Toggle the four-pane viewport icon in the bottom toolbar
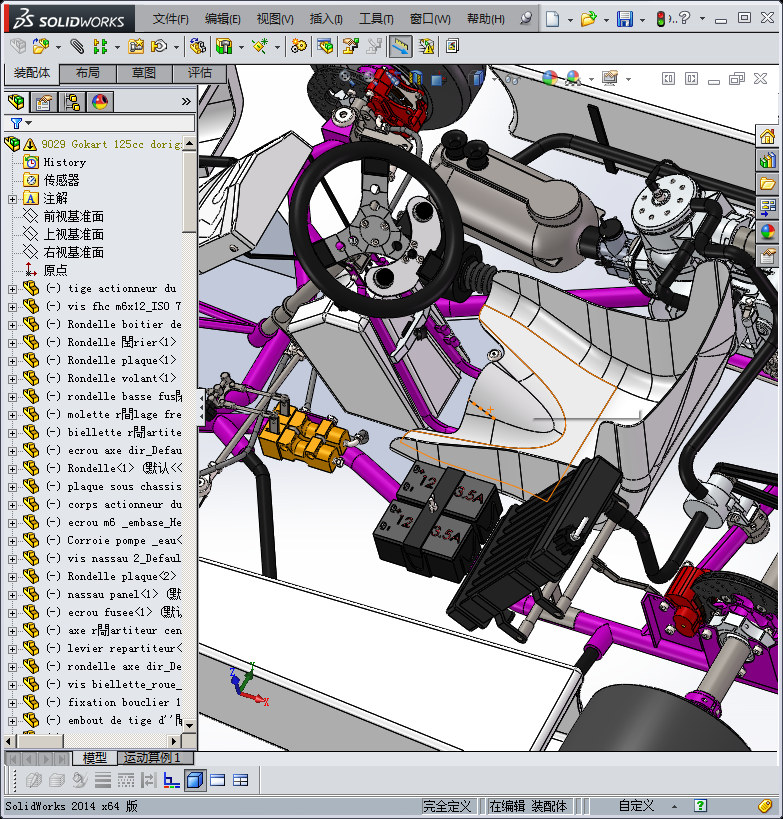The image size is (783, 819). click(240, 780)
